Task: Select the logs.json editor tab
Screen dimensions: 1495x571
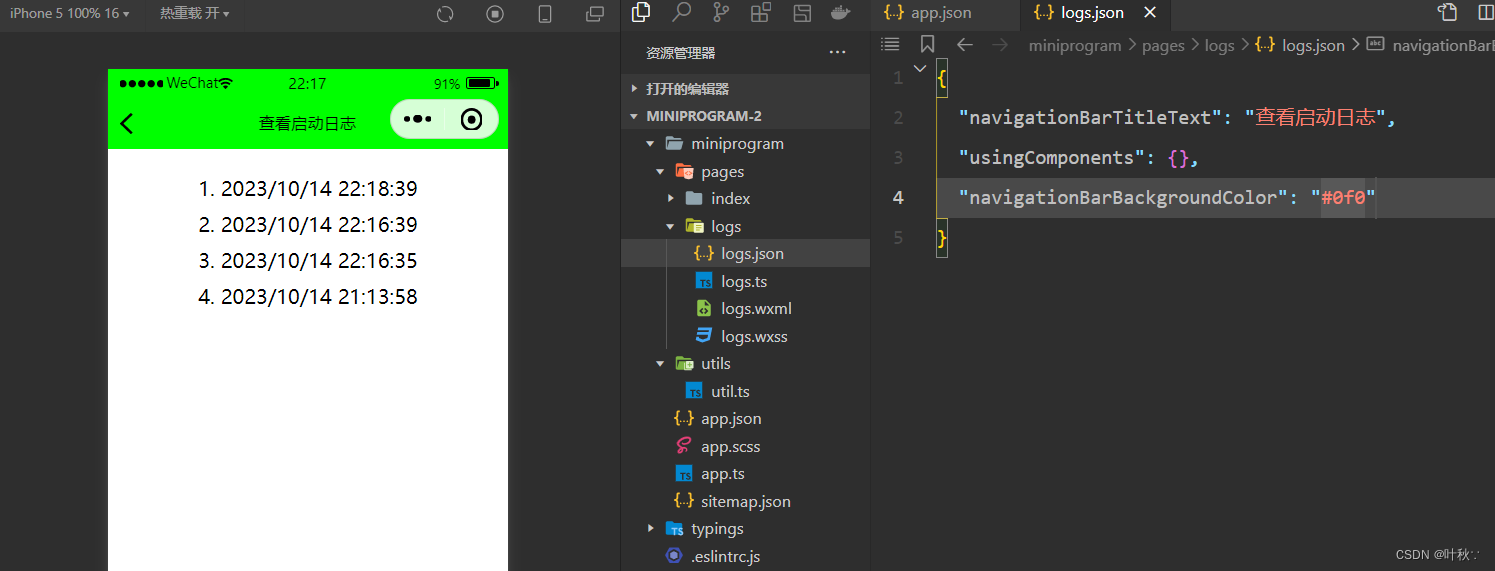Action: [1080, 13]
